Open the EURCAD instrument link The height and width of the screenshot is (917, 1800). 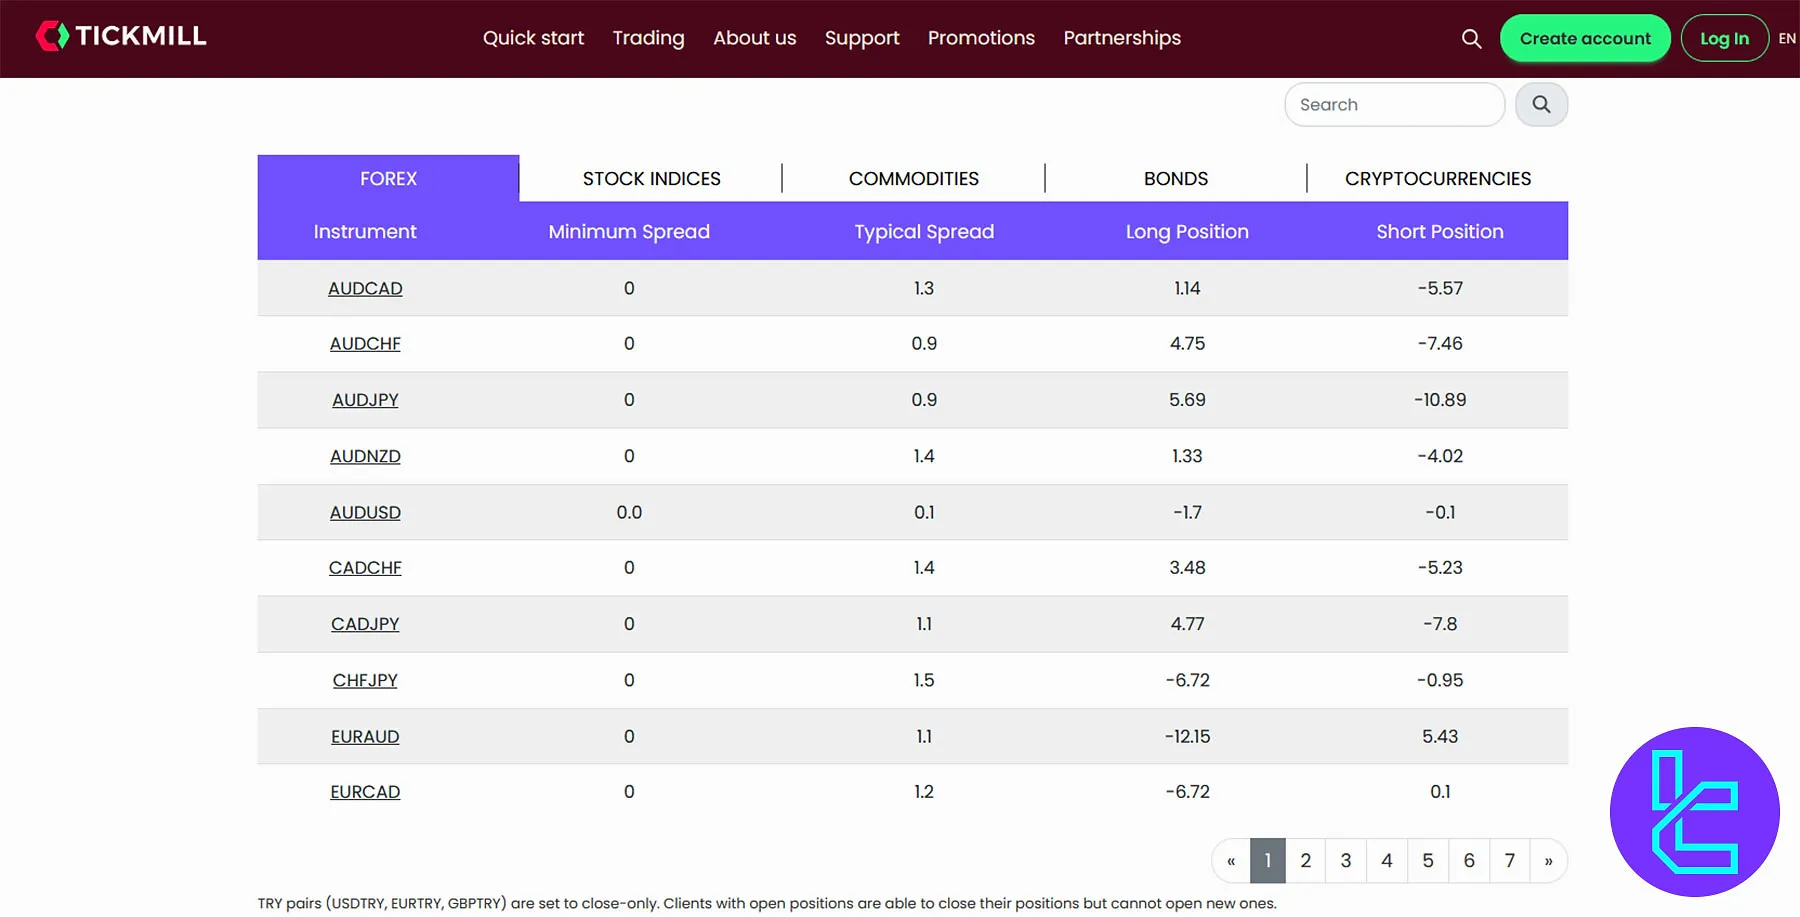coord(365,791)
